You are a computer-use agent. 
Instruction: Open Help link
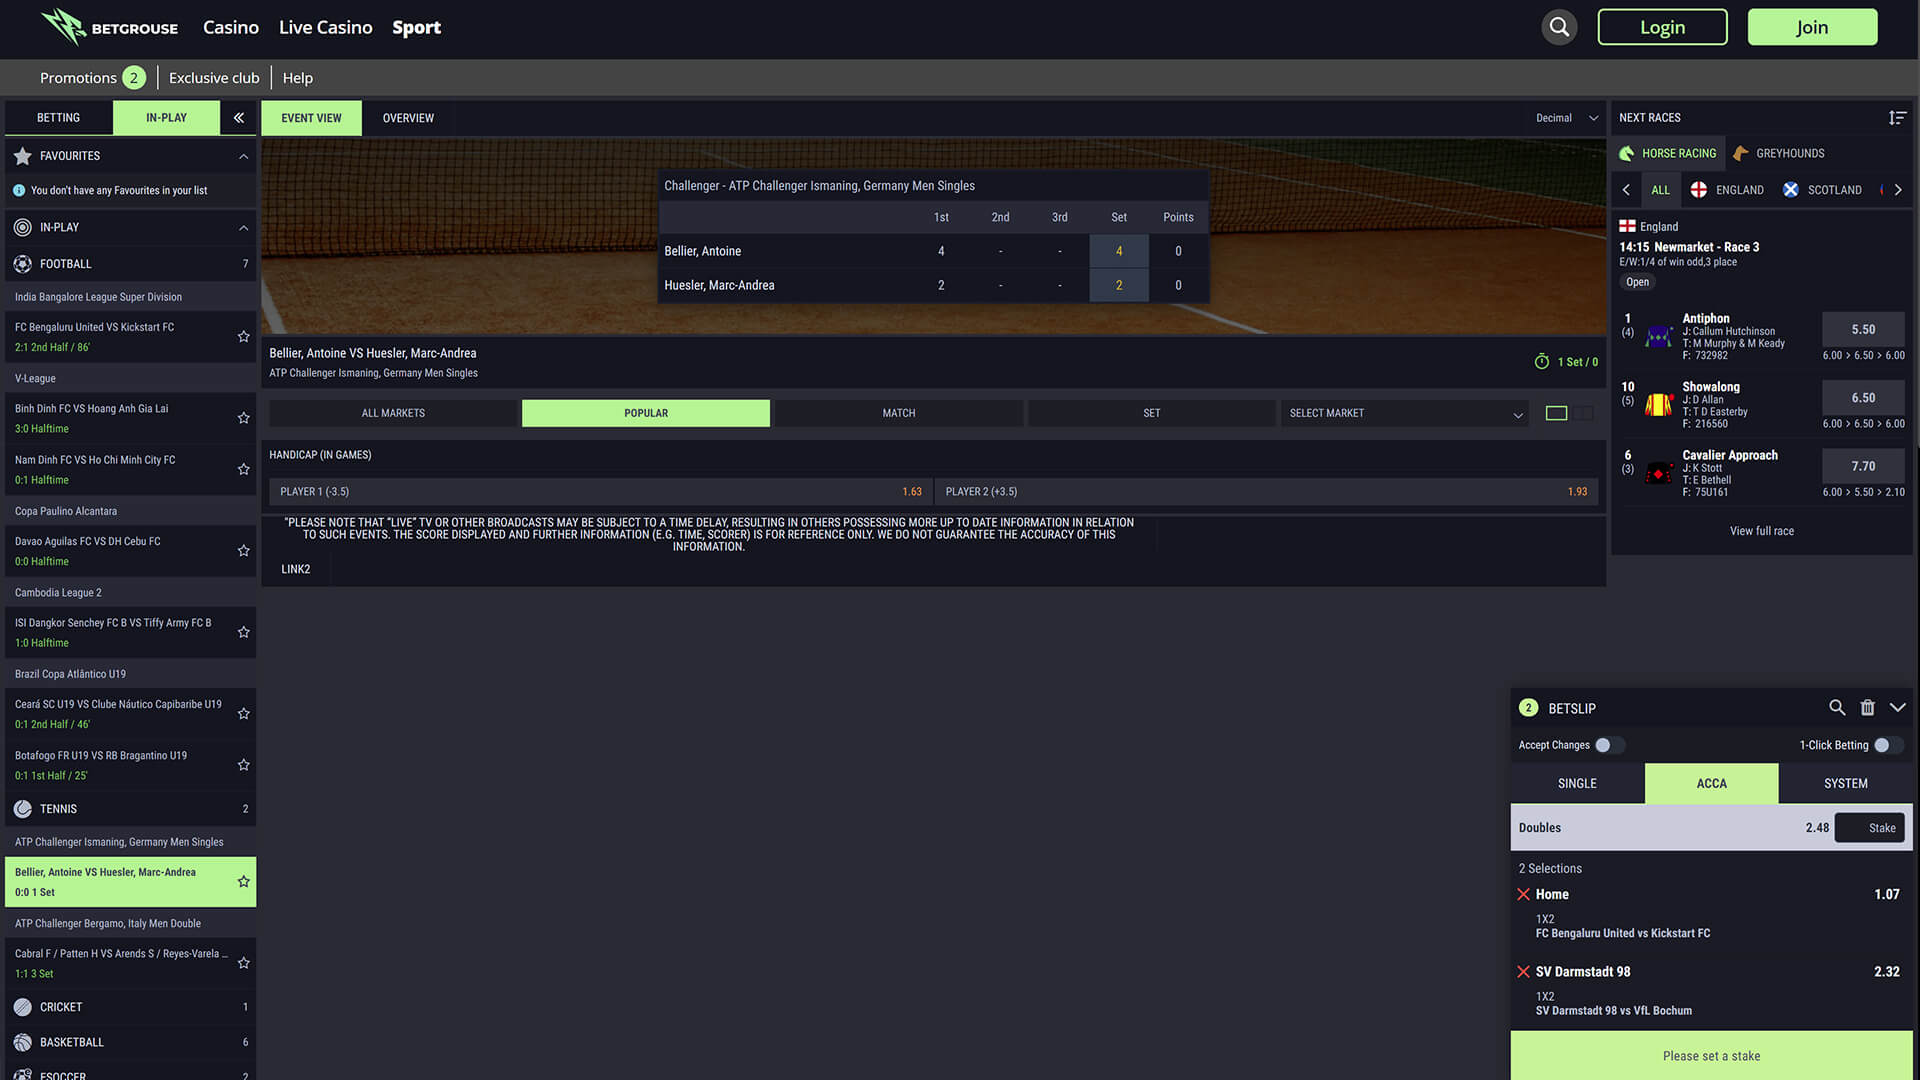coord(297,78)
